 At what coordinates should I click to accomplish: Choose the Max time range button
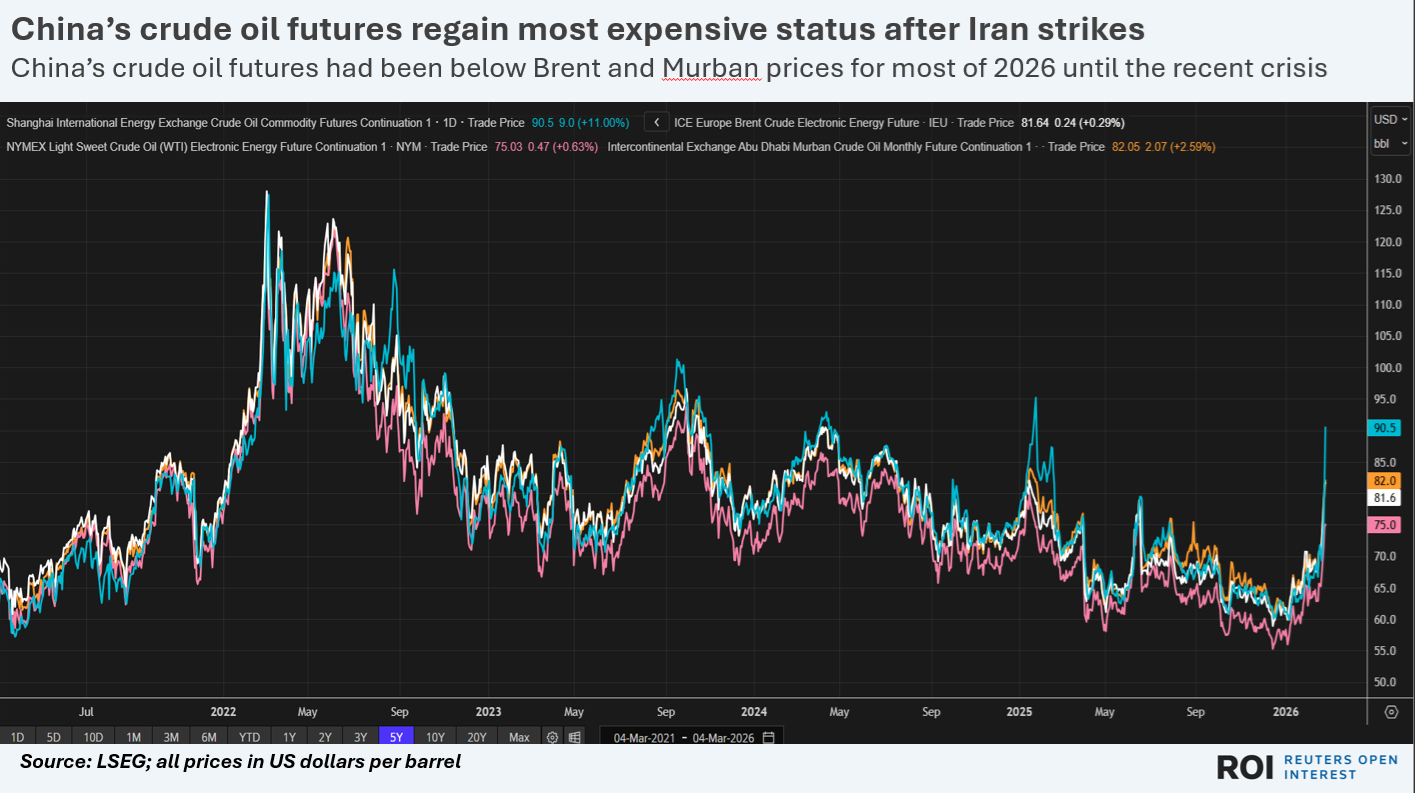519,738
